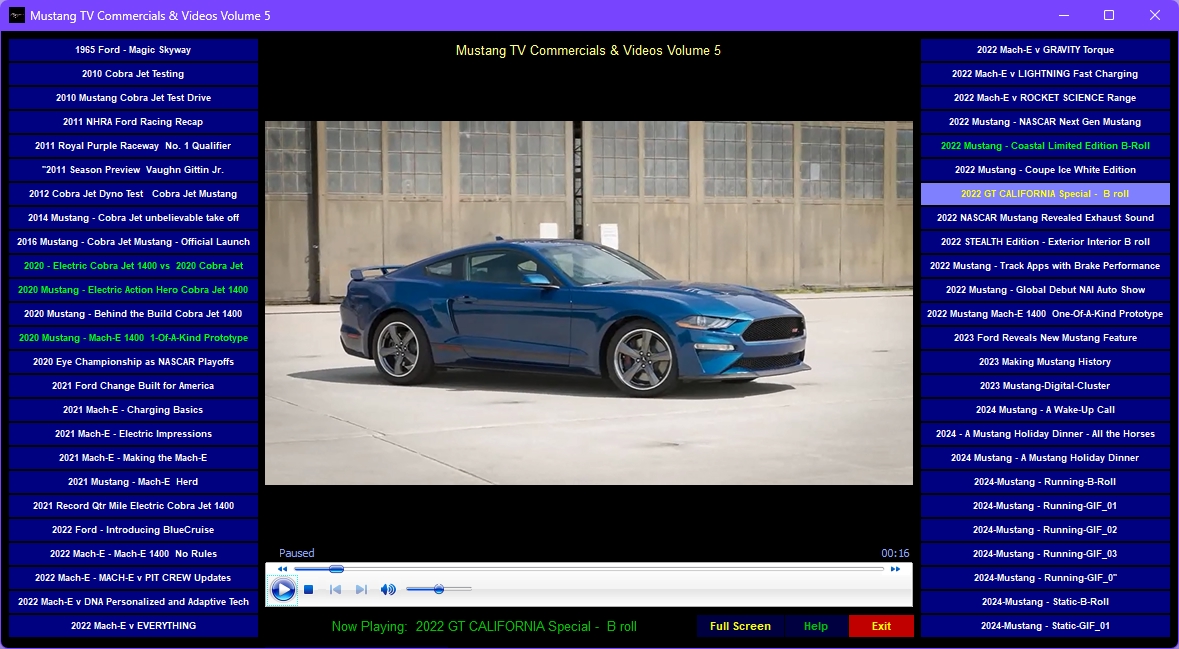The height and width of the screenshot is (649, 1179).
Task: Select 2023 Making Mustang History
Action: 1045,362
